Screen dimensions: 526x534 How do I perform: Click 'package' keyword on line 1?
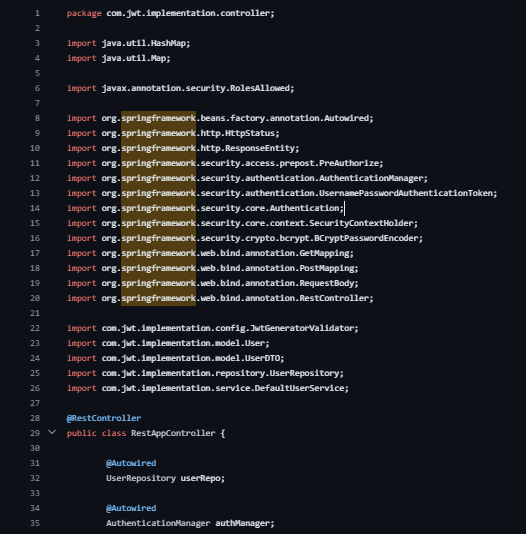84,13
